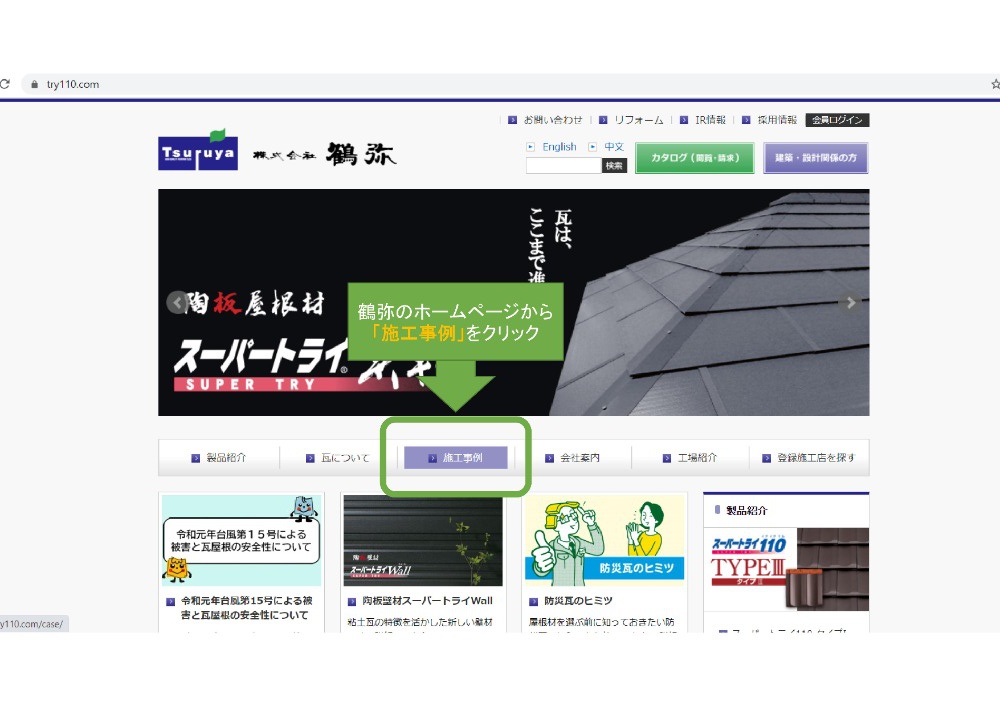
Task: Open 防災瓦のヒミツ title link
Action: pos(578,601)
